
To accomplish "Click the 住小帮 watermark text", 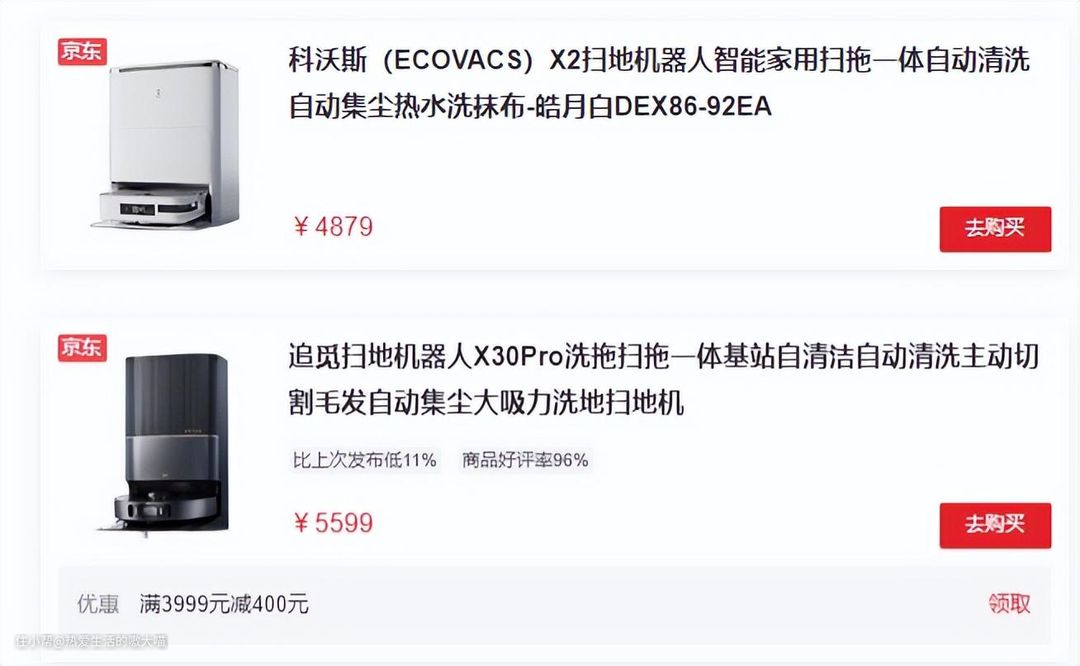I will click(91, 641).
